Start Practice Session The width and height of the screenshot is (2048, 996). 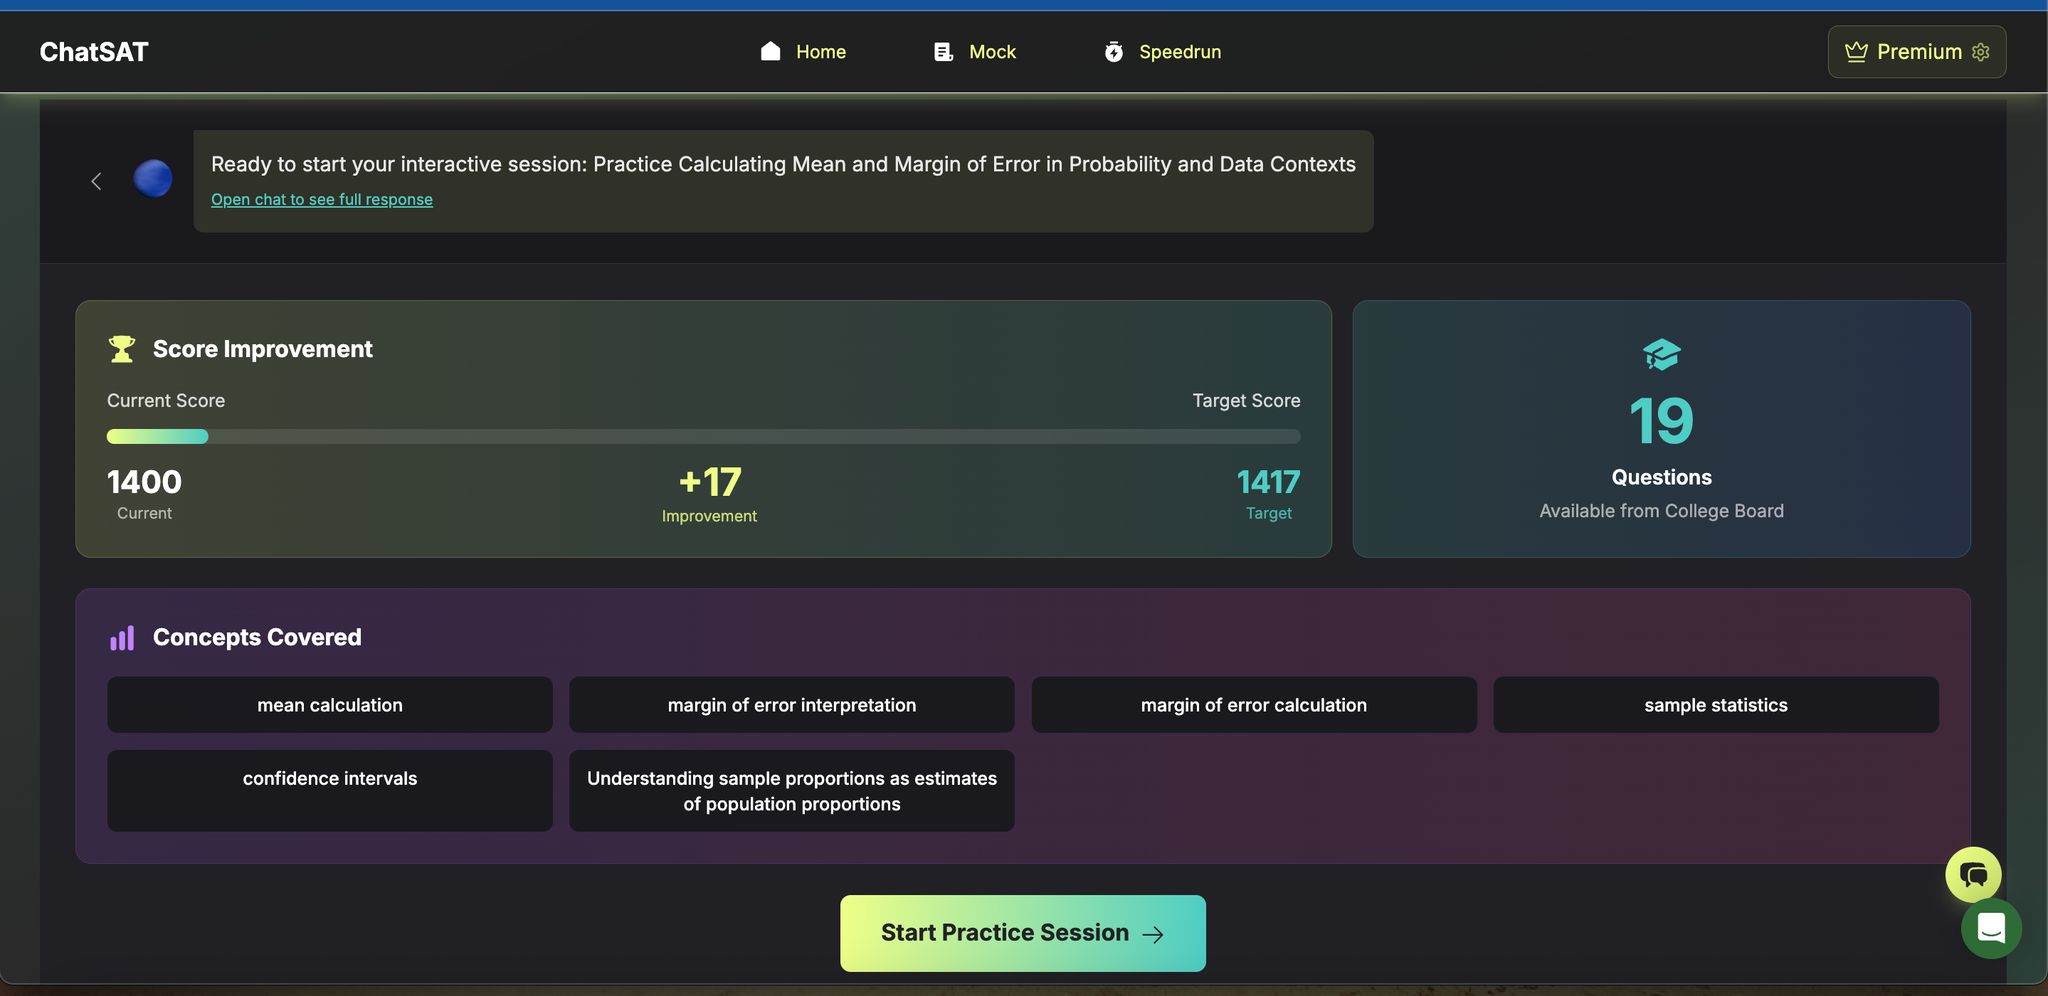pyautogui.click(x=1022, y=933)
